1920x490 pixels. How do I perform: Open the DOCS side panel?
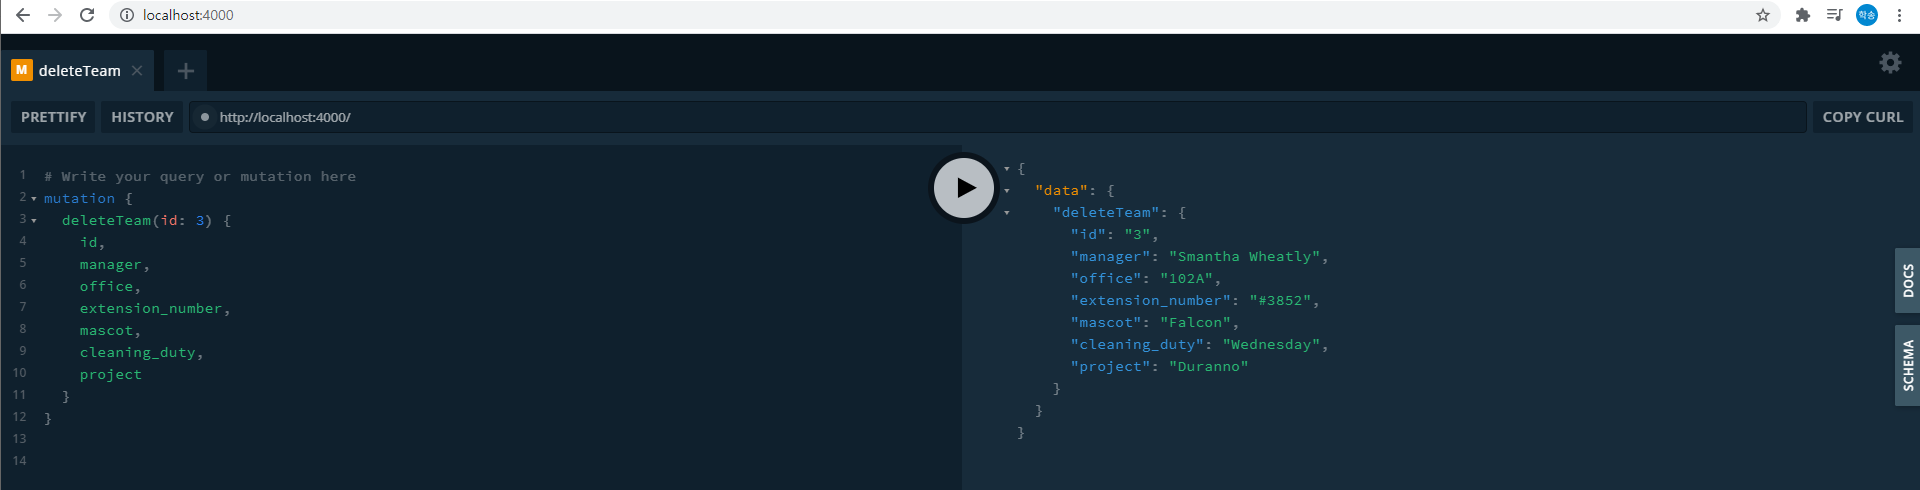pos(1908,281)
